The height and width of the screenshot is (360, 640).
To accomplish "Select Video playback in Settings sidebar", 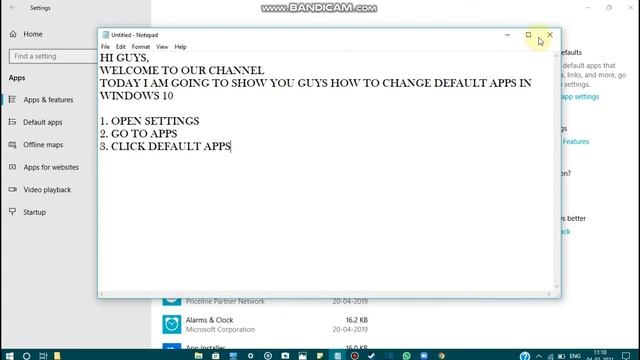I will click(47, 190).
